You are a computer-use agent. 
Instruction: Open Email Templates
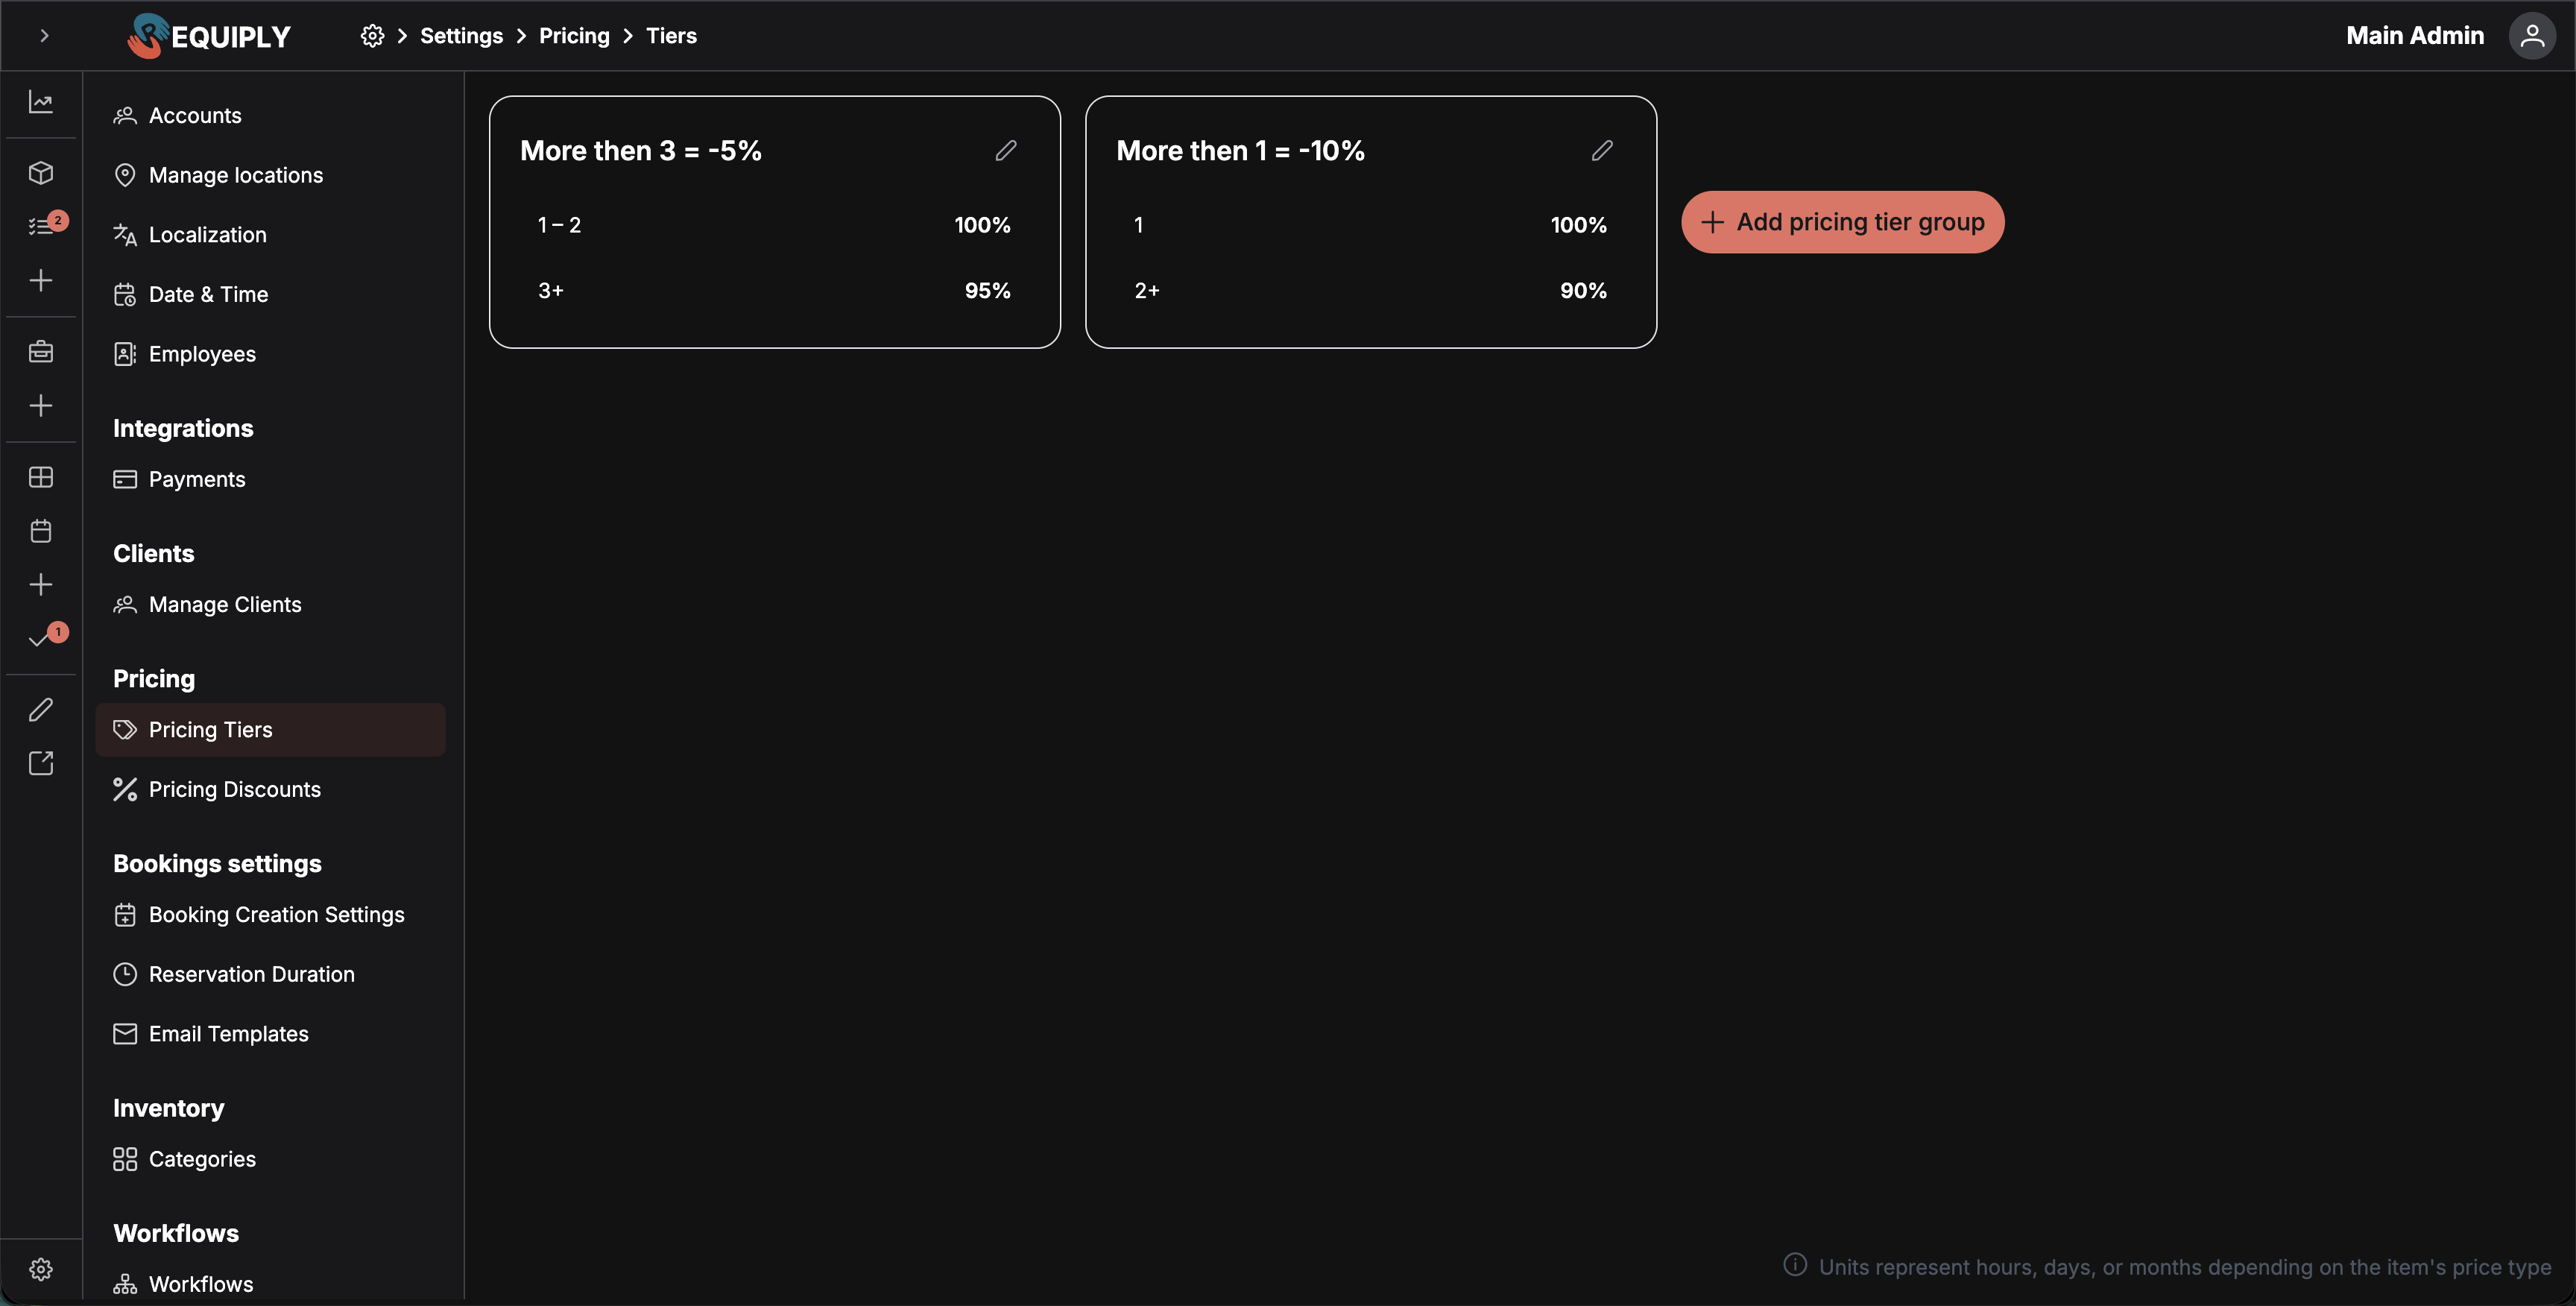(270, 1034)
